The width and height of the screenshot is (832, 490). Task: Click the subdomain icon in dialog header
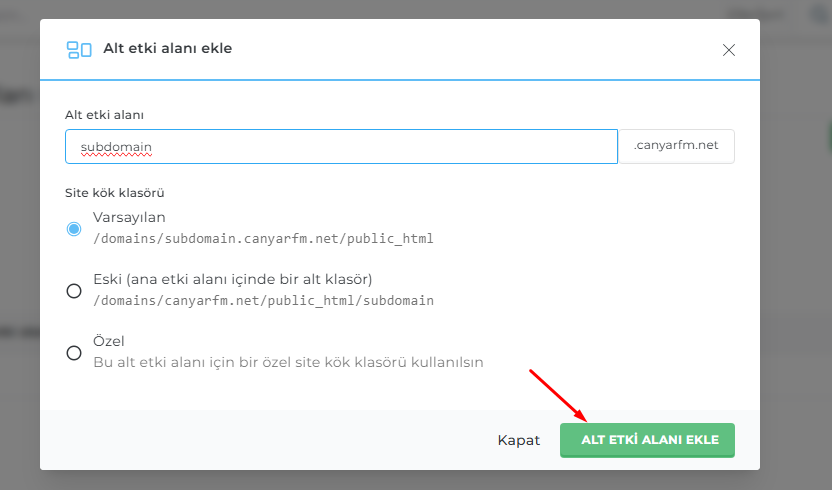(x=78, y=49)
